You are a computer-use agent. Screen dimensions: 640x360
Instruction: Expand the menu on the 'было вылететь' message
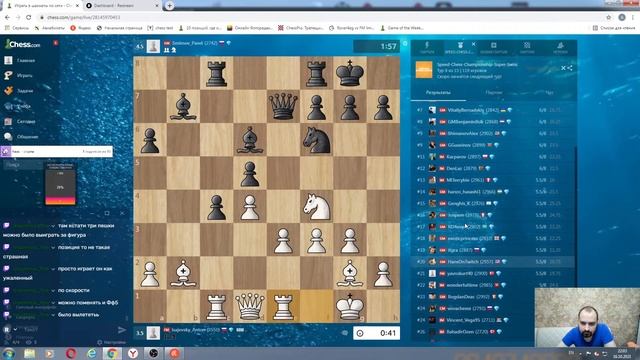tap(53, 315)
